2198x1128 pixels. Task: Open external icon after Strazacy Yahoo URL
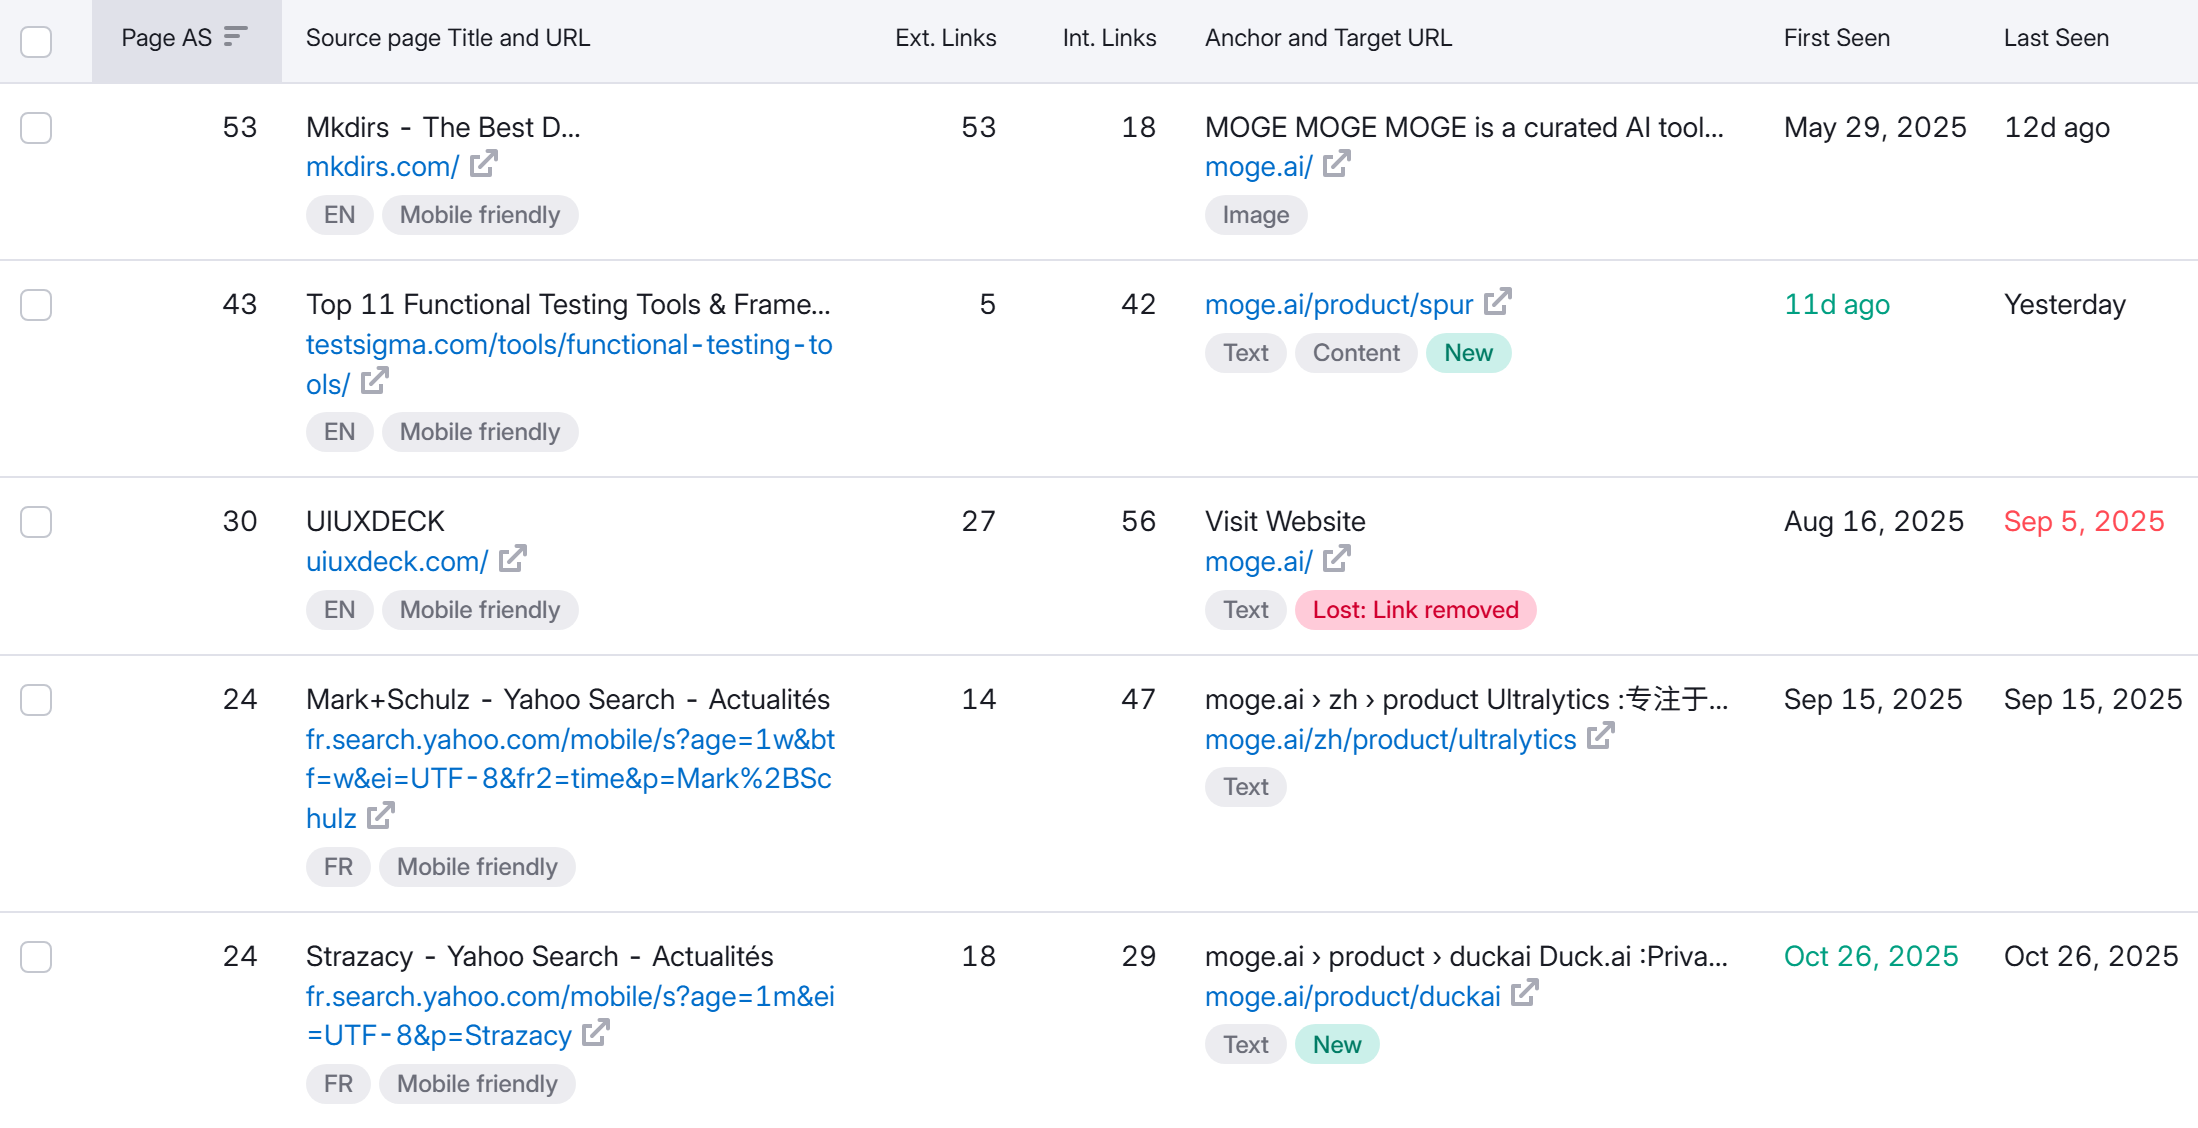pyautogui.click(x=595, y=1033)
